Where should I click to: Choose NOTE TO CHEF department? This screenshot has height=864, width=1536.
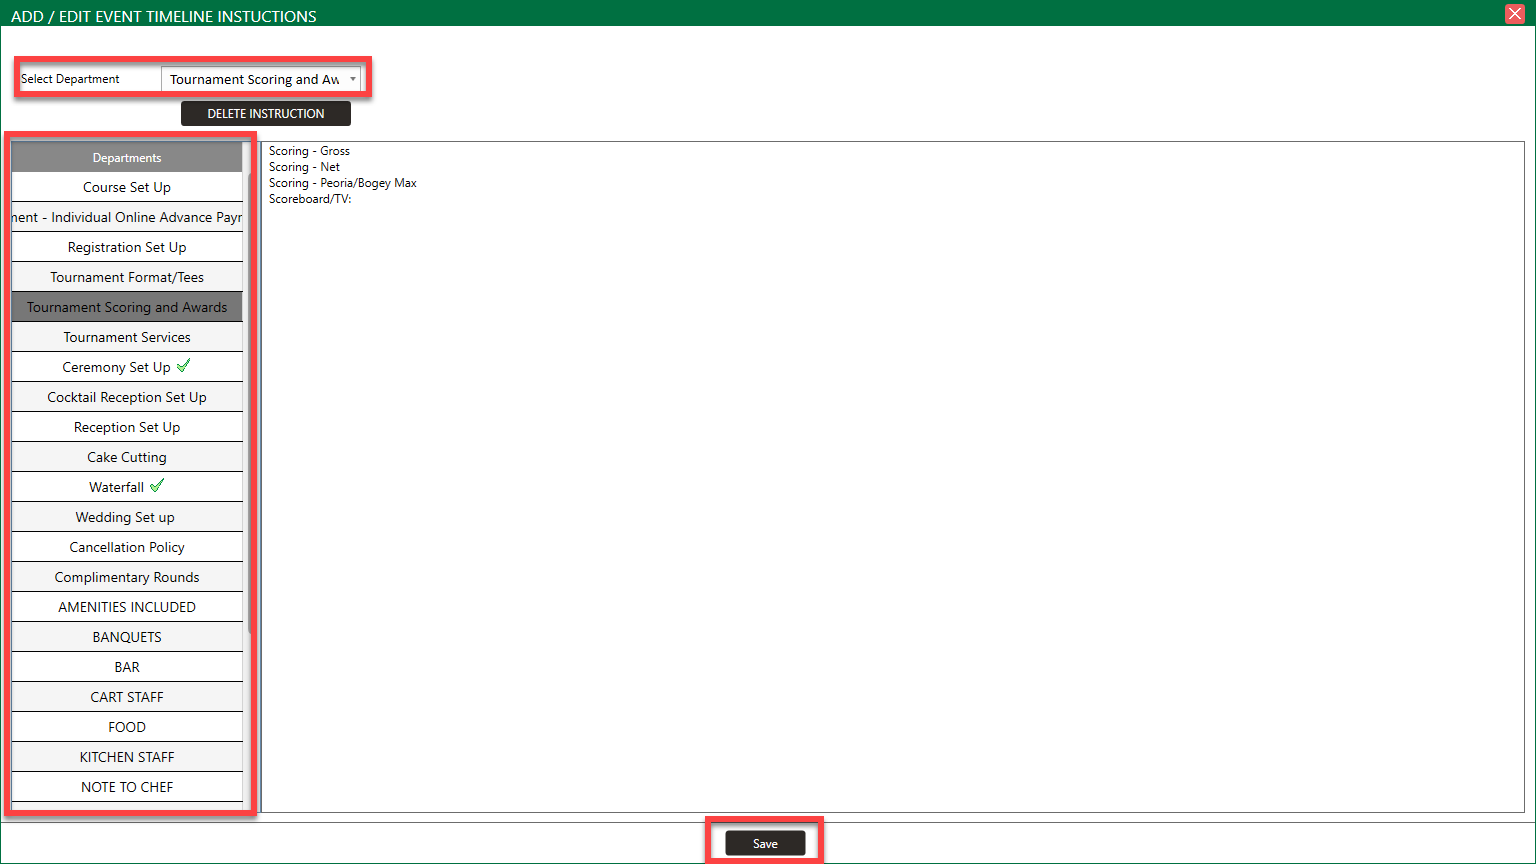(127, 787)
